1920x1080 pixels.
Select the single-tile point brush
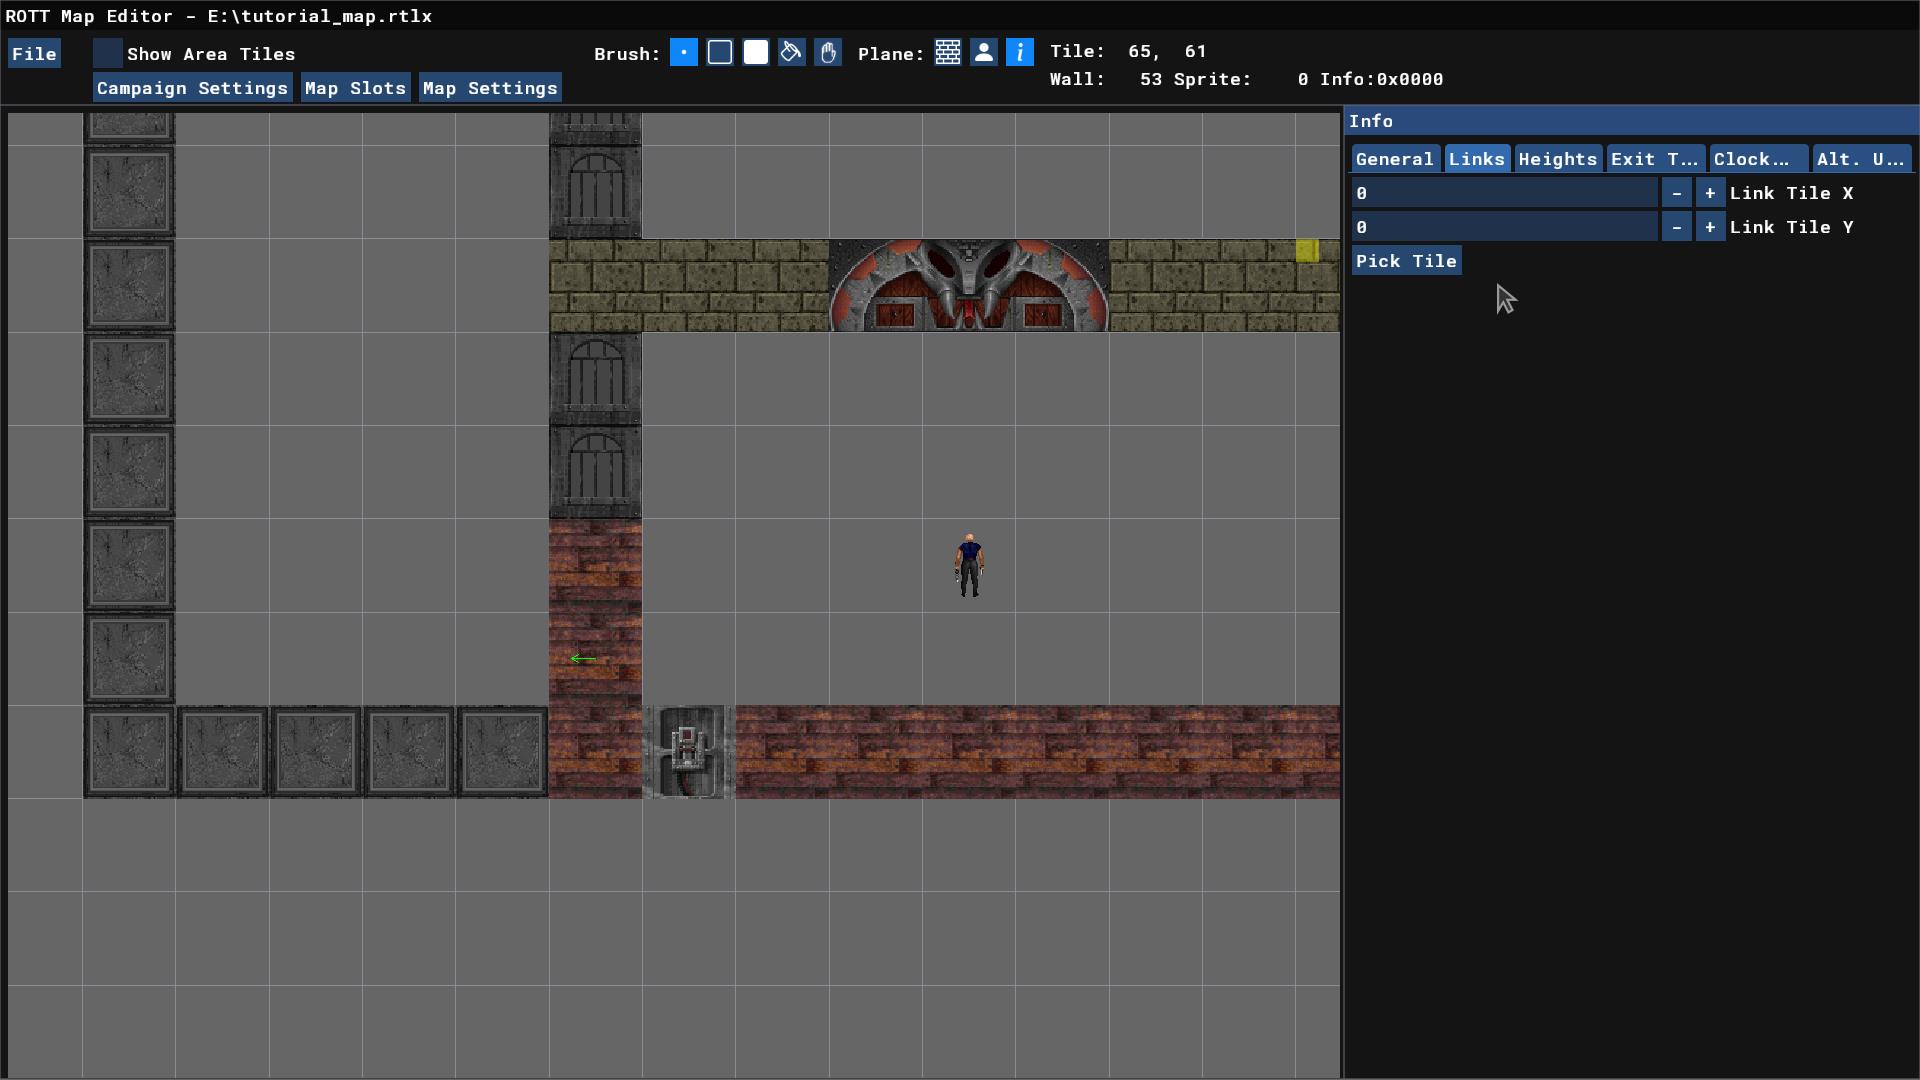(x=684, y=53)
